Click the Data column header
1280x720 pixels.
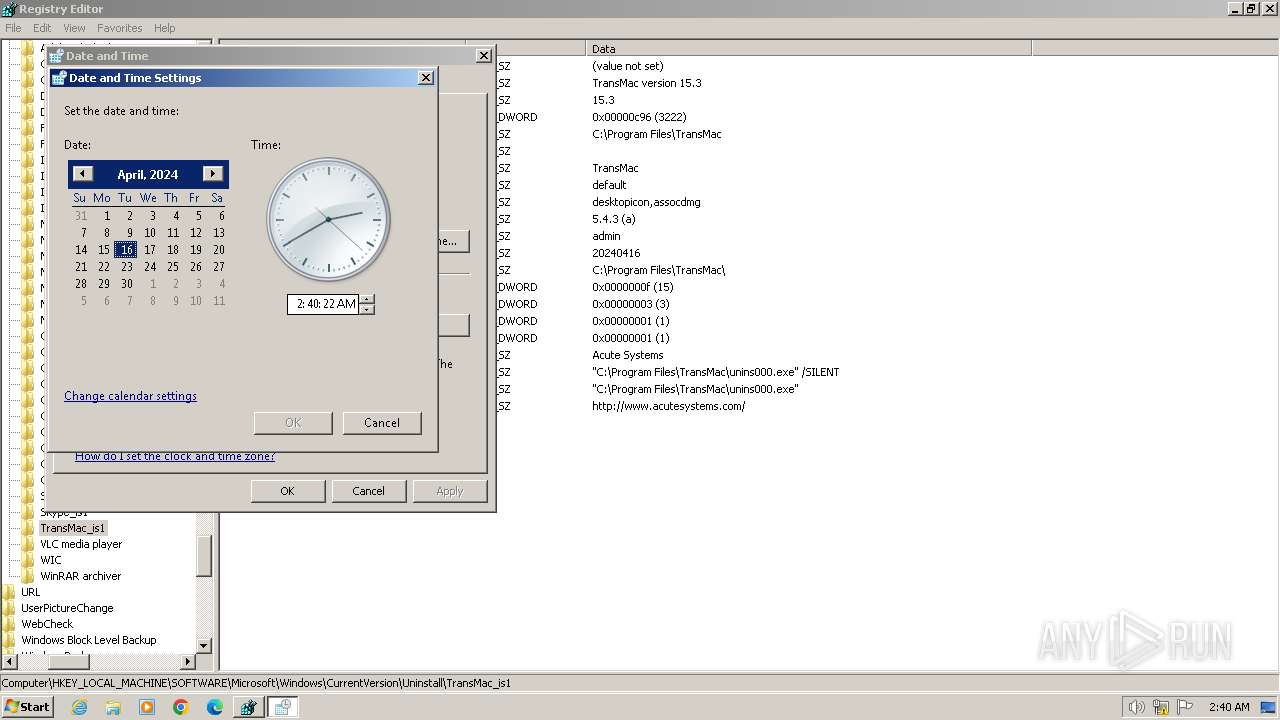pos(808,49)
